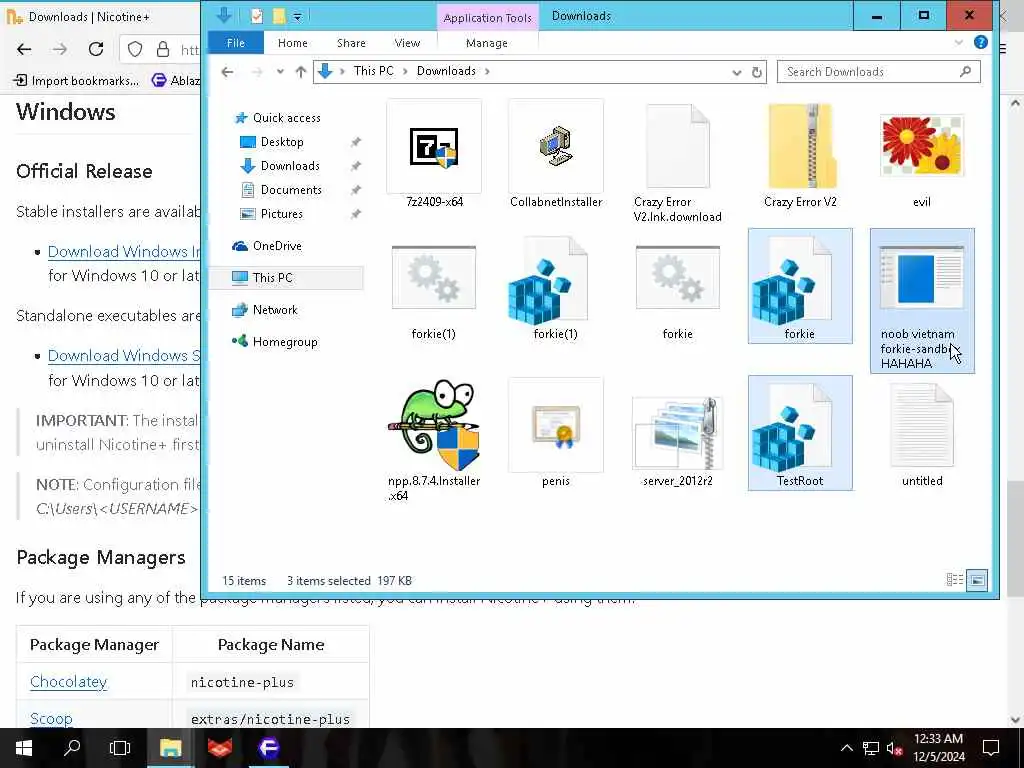The width and height of the screenshot is (1024, 768).
Task: Open the Share ribbon tab
Action: 351,43
